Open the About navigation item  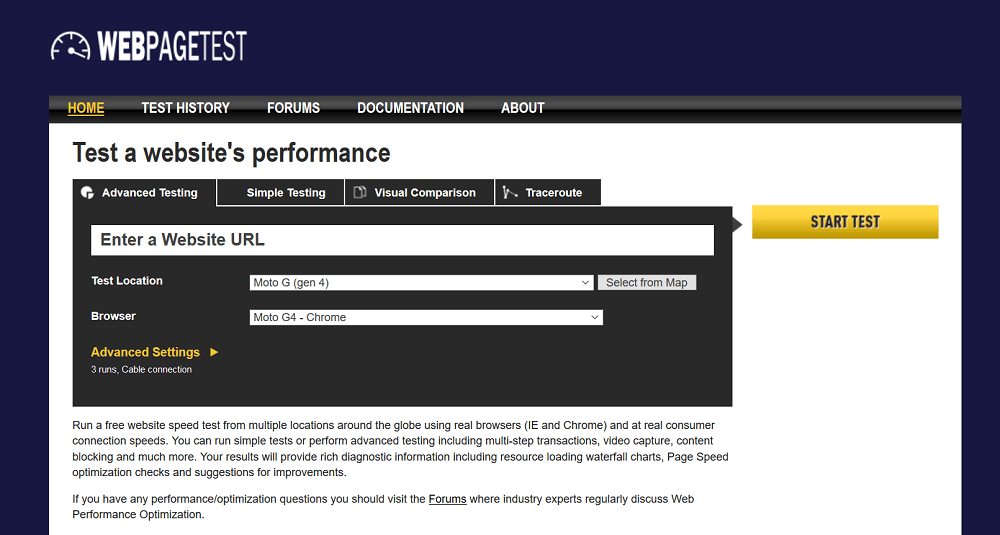pos(523,108)
